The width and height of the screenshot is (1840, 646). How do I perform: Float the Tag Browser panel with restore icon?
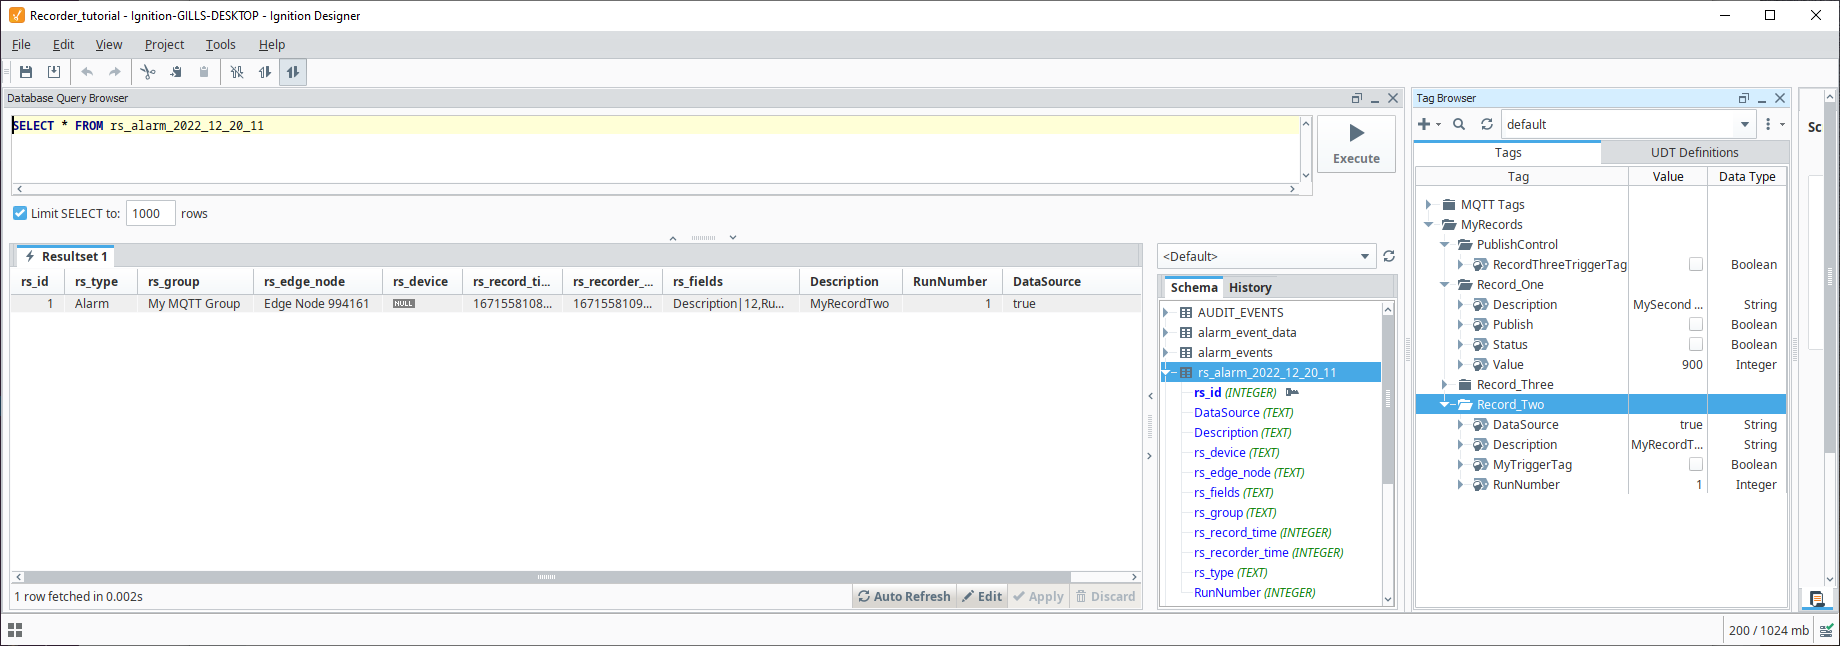pyautogui.click(x=1744, y=98)
